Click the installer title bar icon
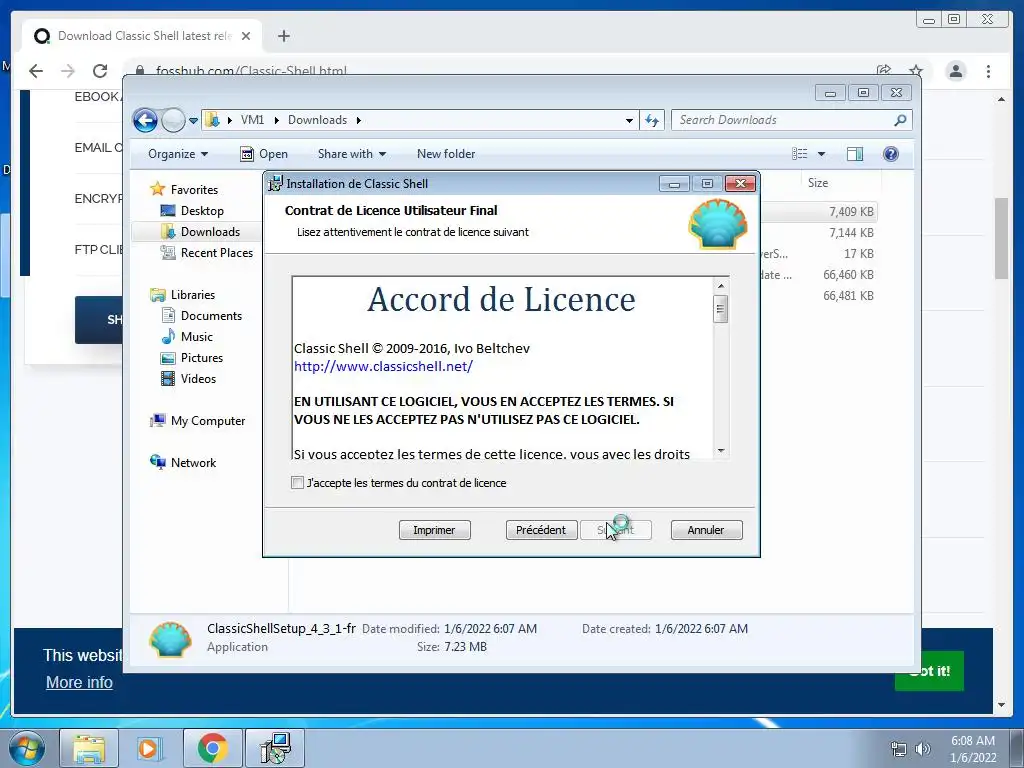Viewport: 1024px width, 768px height. tap(276, 184)
